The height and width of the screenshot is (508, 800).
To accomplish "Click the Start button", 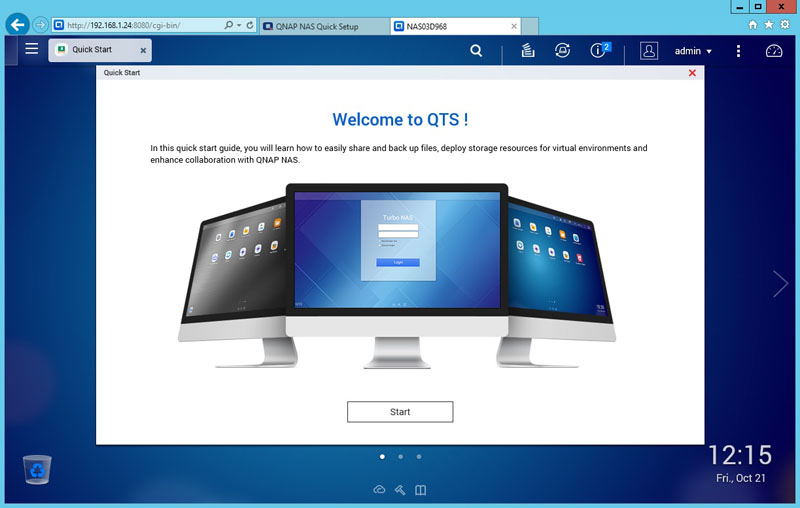I will tap(400, 412).
